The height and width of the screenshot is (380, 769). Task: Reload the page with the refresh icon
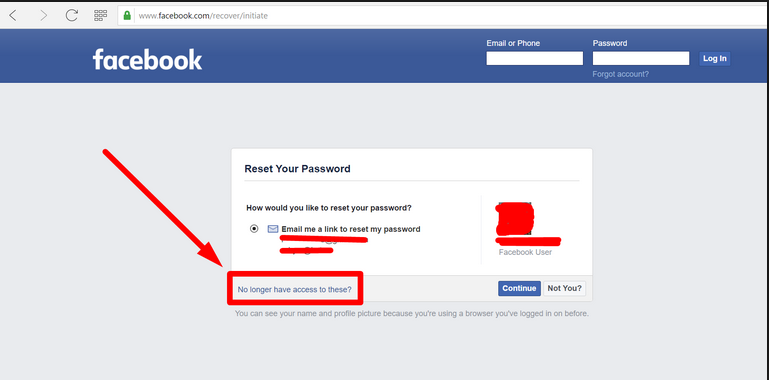point(72,16)
